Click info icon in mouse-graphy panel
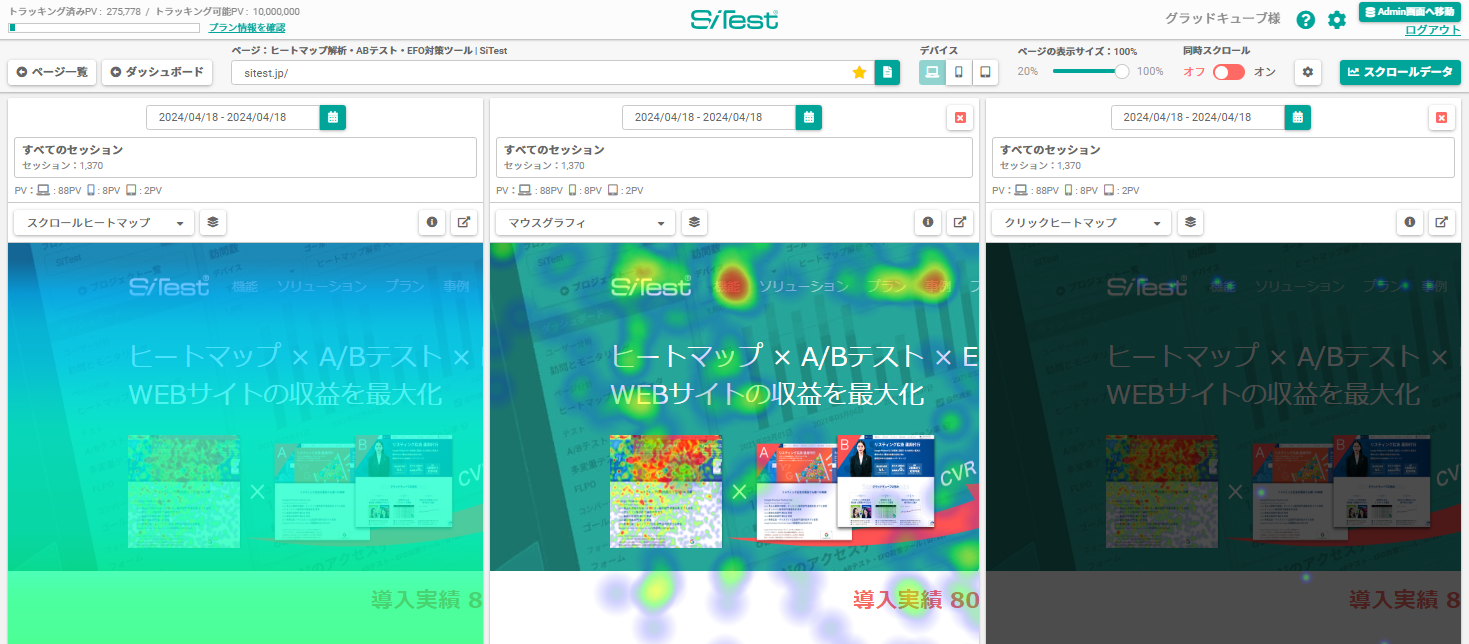Screen dimensions: 1469x644 point(928,222)
